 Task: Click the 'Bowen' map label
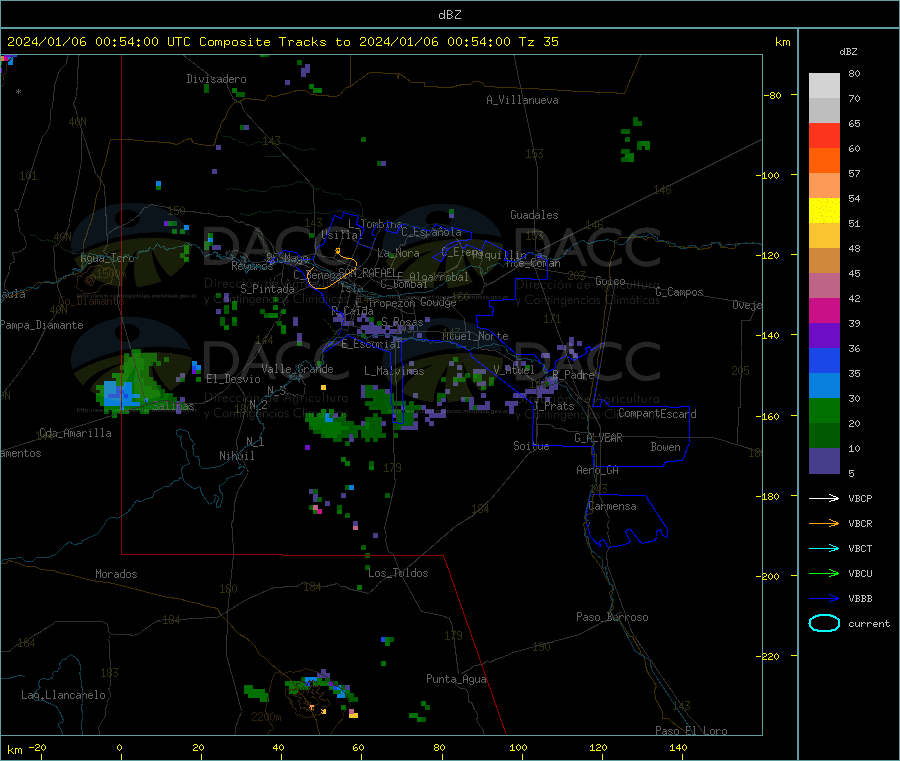(x=665, y=447)
